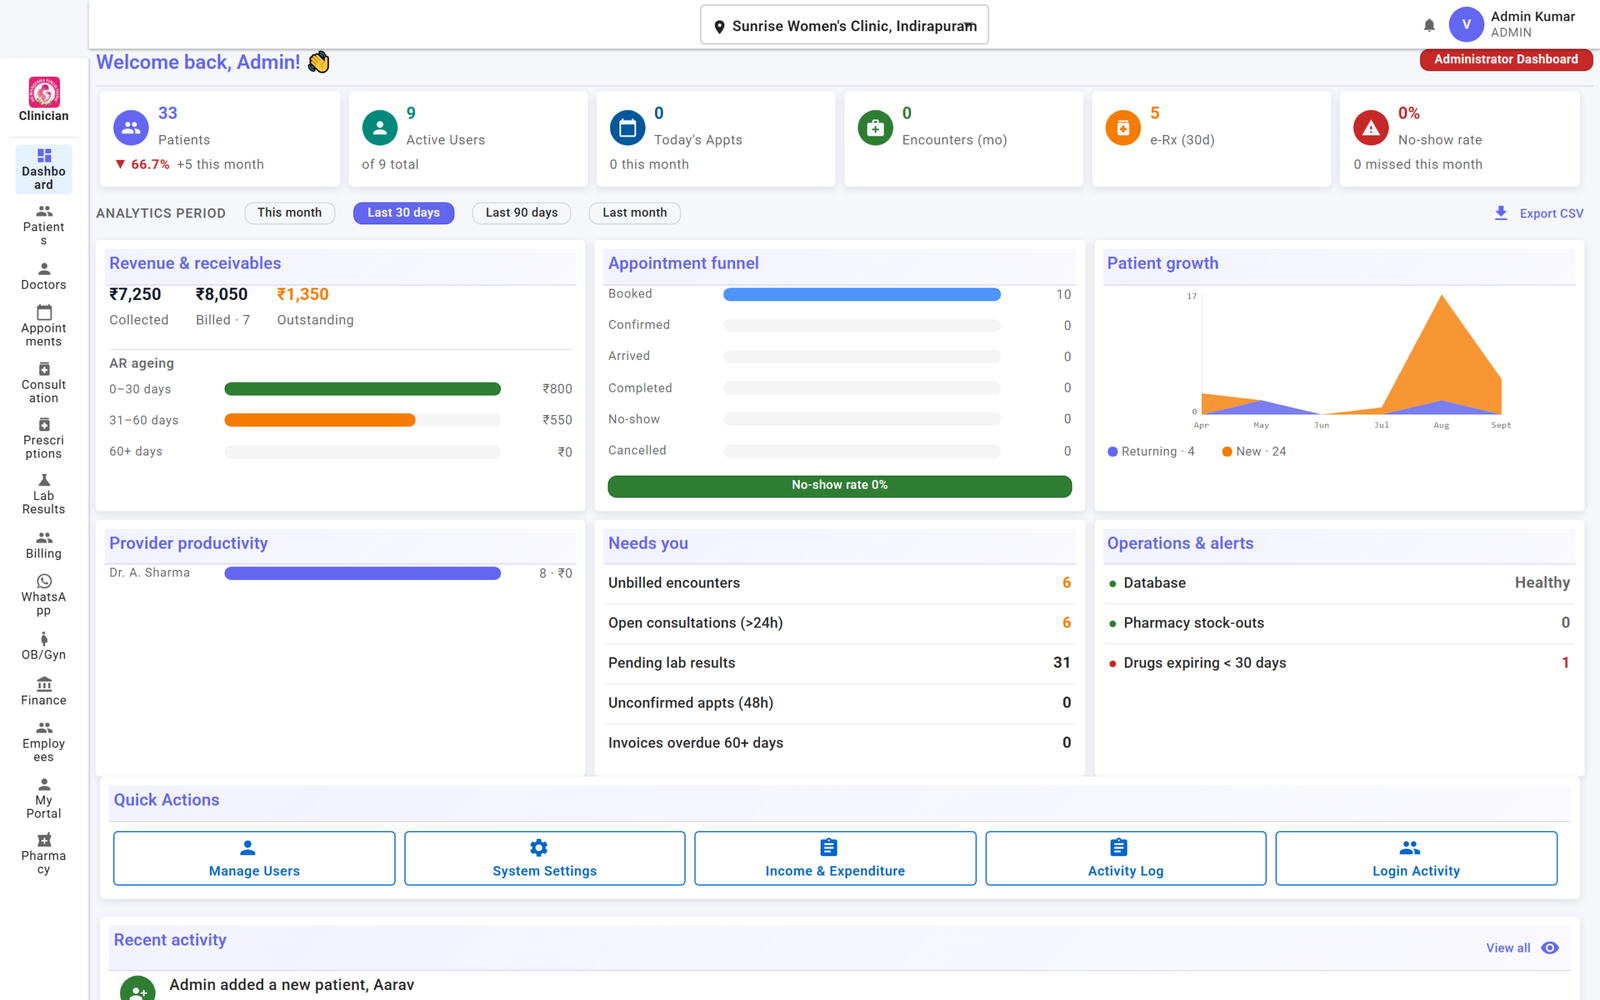This screenshot has width=1600, height=1000.
Task: Open My Portal in sidebar
Action: 44,798
